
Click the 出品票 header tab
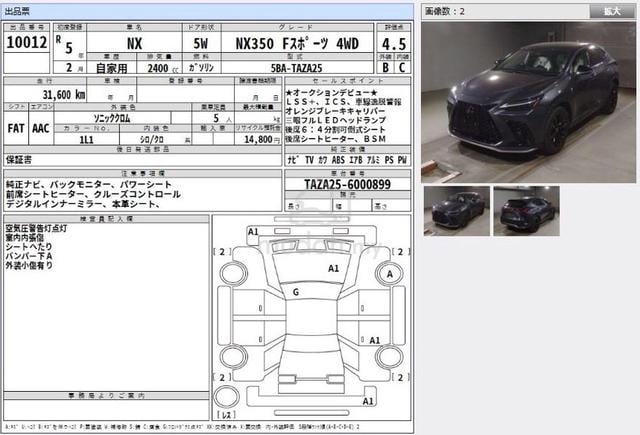tap(17, 11)
